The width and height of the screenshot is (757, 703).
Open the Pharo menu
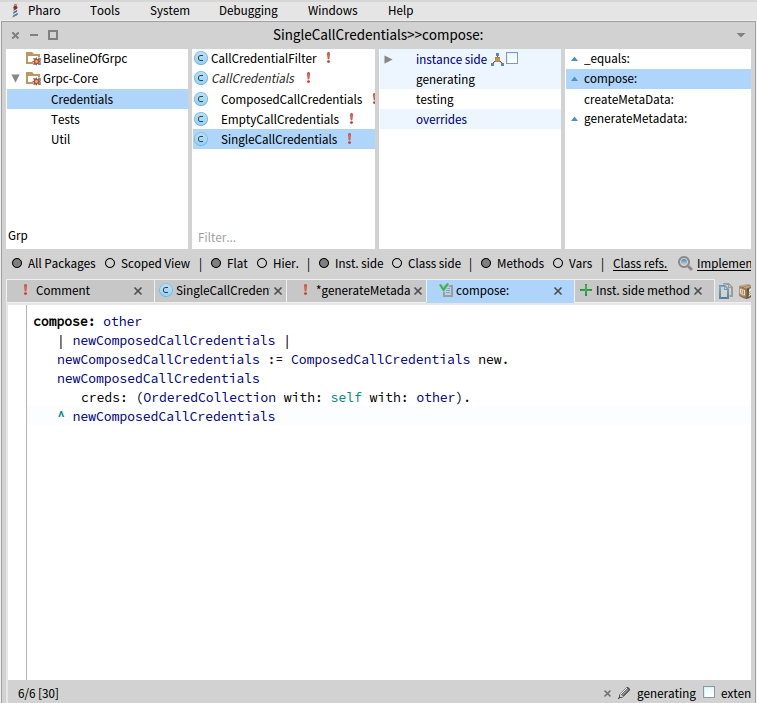44,10
